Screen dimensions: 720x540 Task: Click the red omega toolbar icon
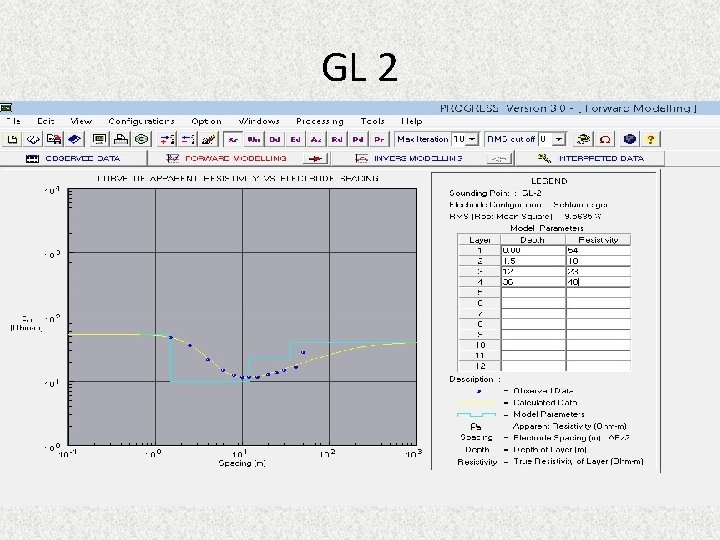point(605,139)
